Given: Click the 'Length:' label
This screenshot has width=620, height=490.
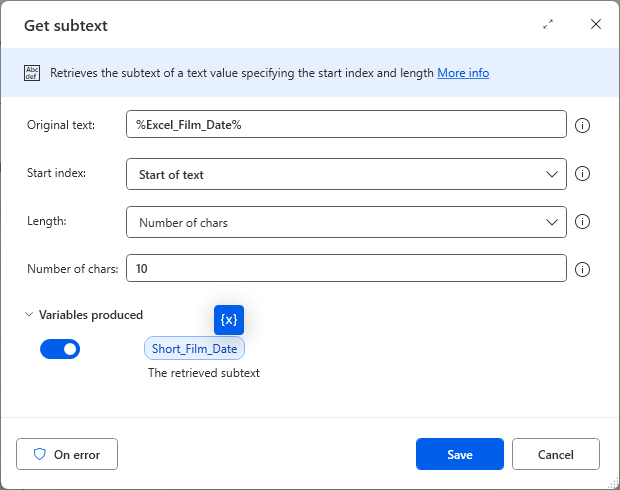Looking at the screenshot, I should (x=47, y=221).
